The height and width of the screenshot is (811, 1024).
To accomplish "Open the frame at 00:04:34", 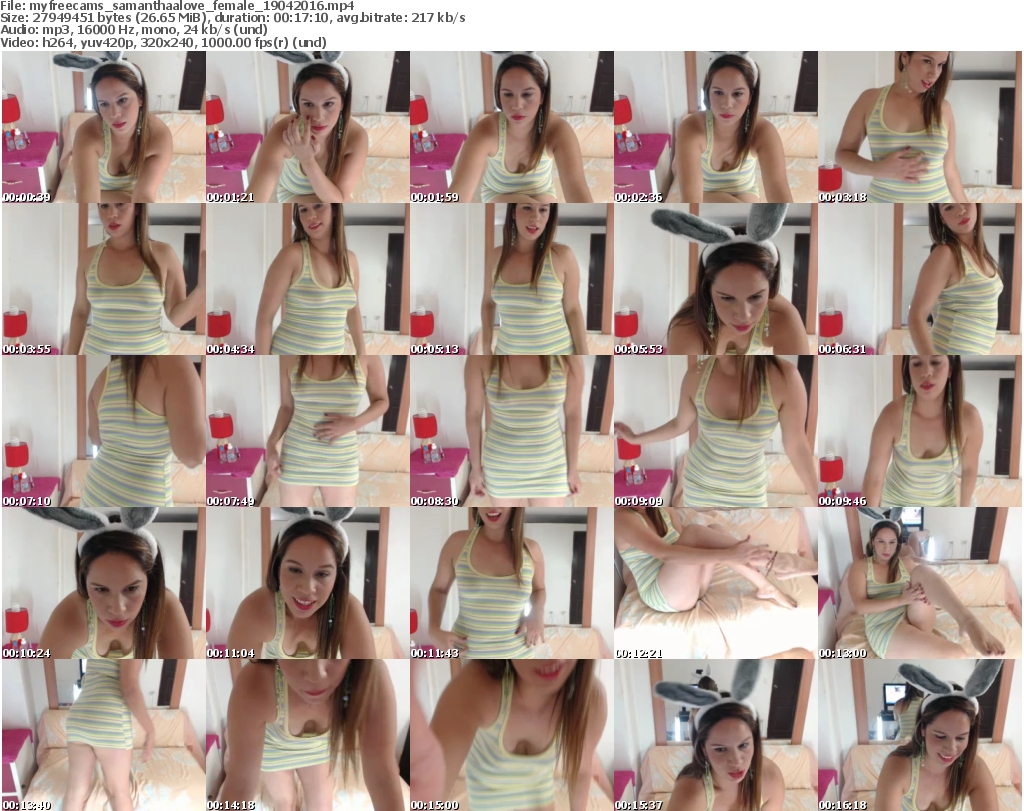I will [308, 279].
